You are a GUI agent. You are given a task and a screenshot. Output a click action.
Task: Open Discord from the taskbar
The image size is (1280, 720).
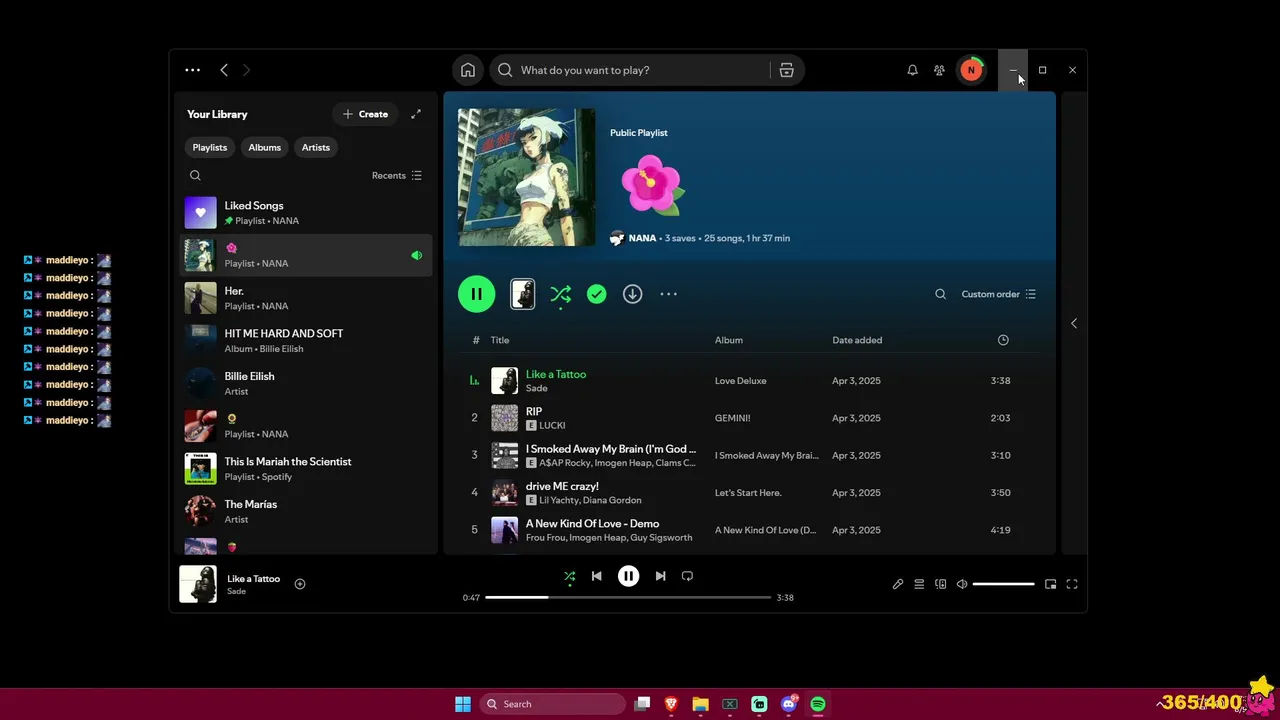(789, 704)
